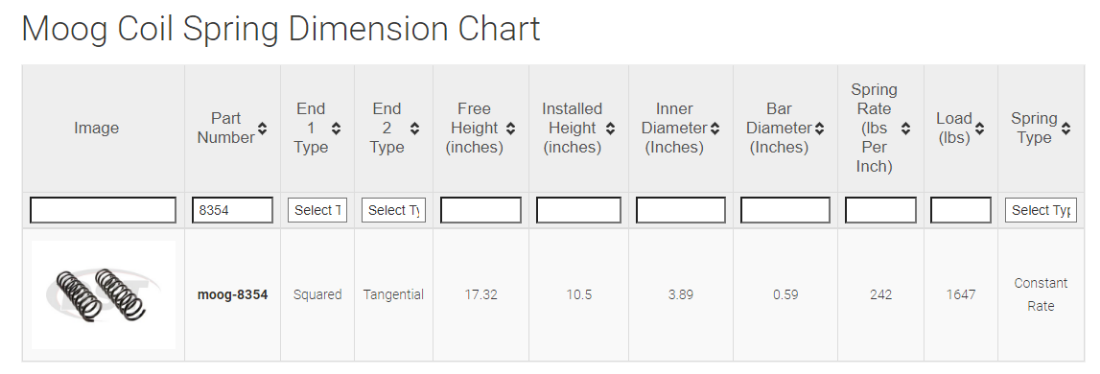Viewport: 1100px width, 374px height.
Task: Click the Part Number filter field containing 8354
Action: (x=233, y=210)
